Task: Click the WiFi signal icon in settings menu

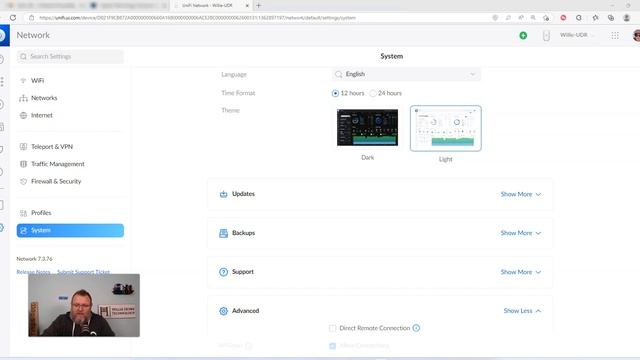Action: (23, 81)
